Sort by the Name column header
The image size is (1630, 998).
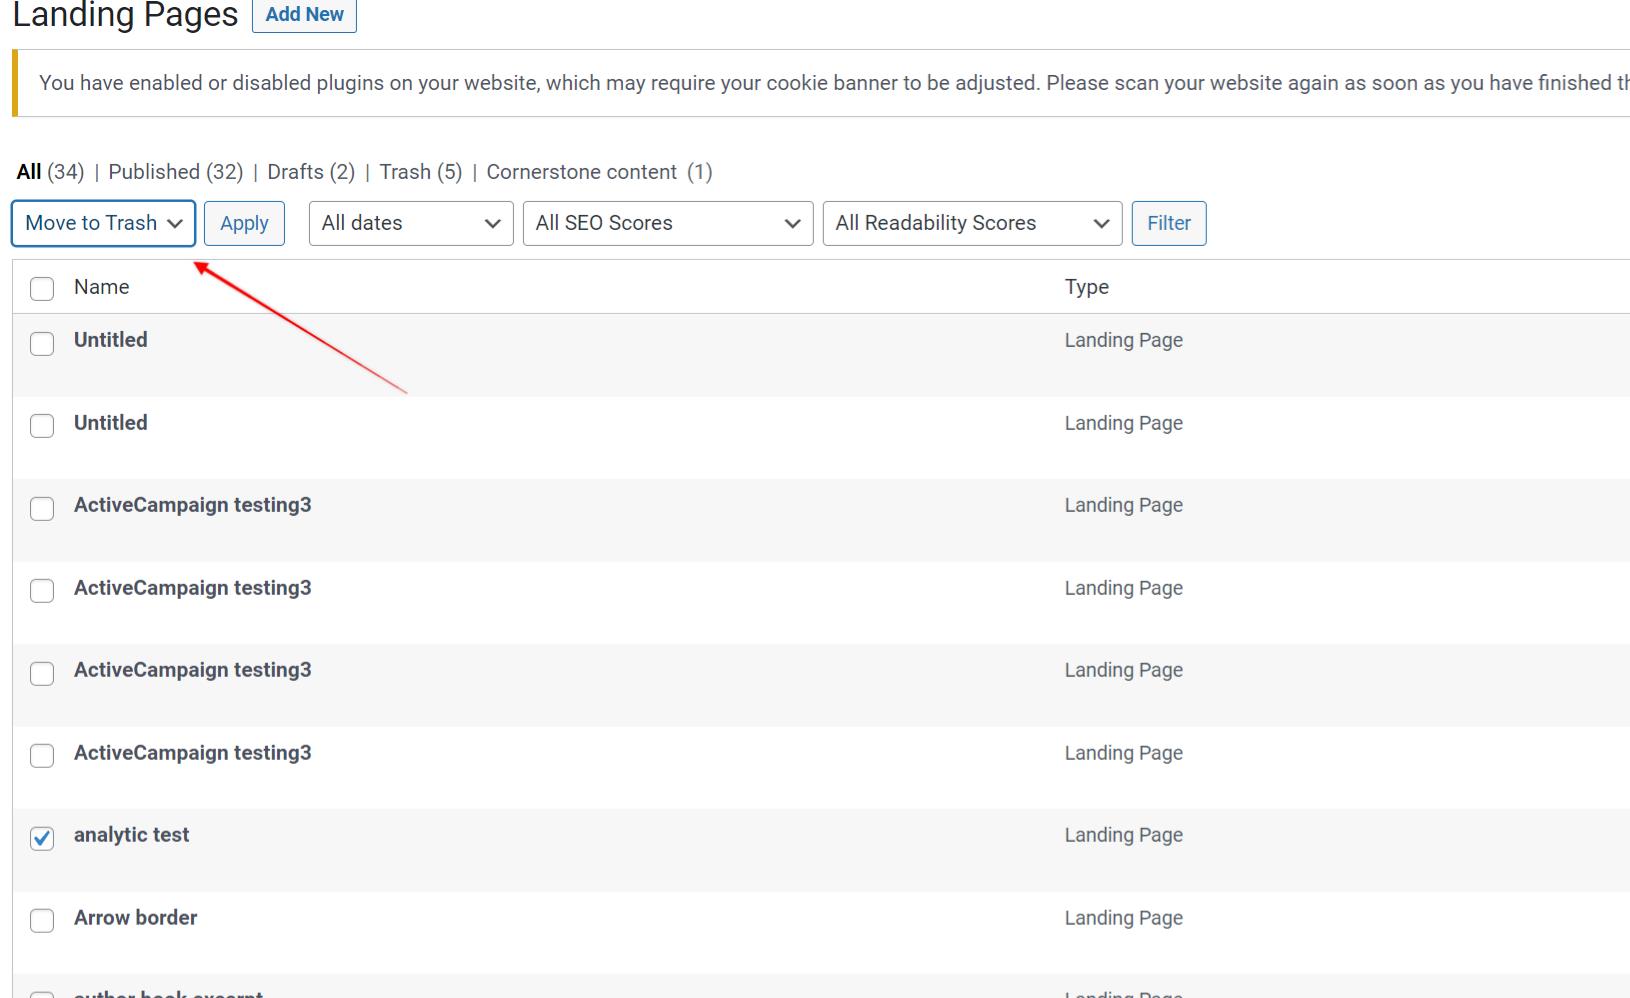101,287
